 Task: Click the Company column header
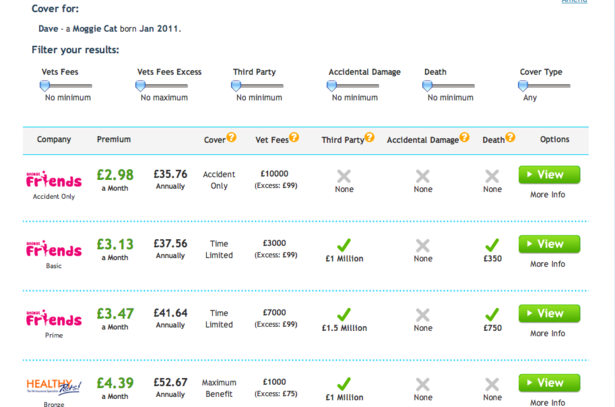pos(54,140)
